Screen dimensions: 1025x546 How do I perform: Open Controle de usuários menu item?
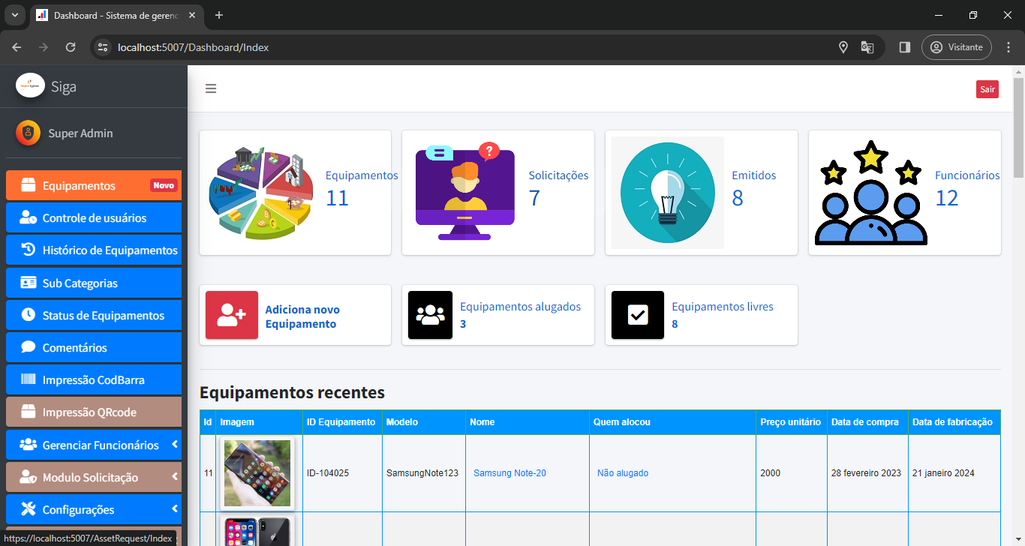pyautogui.click(x=94, y=218)
